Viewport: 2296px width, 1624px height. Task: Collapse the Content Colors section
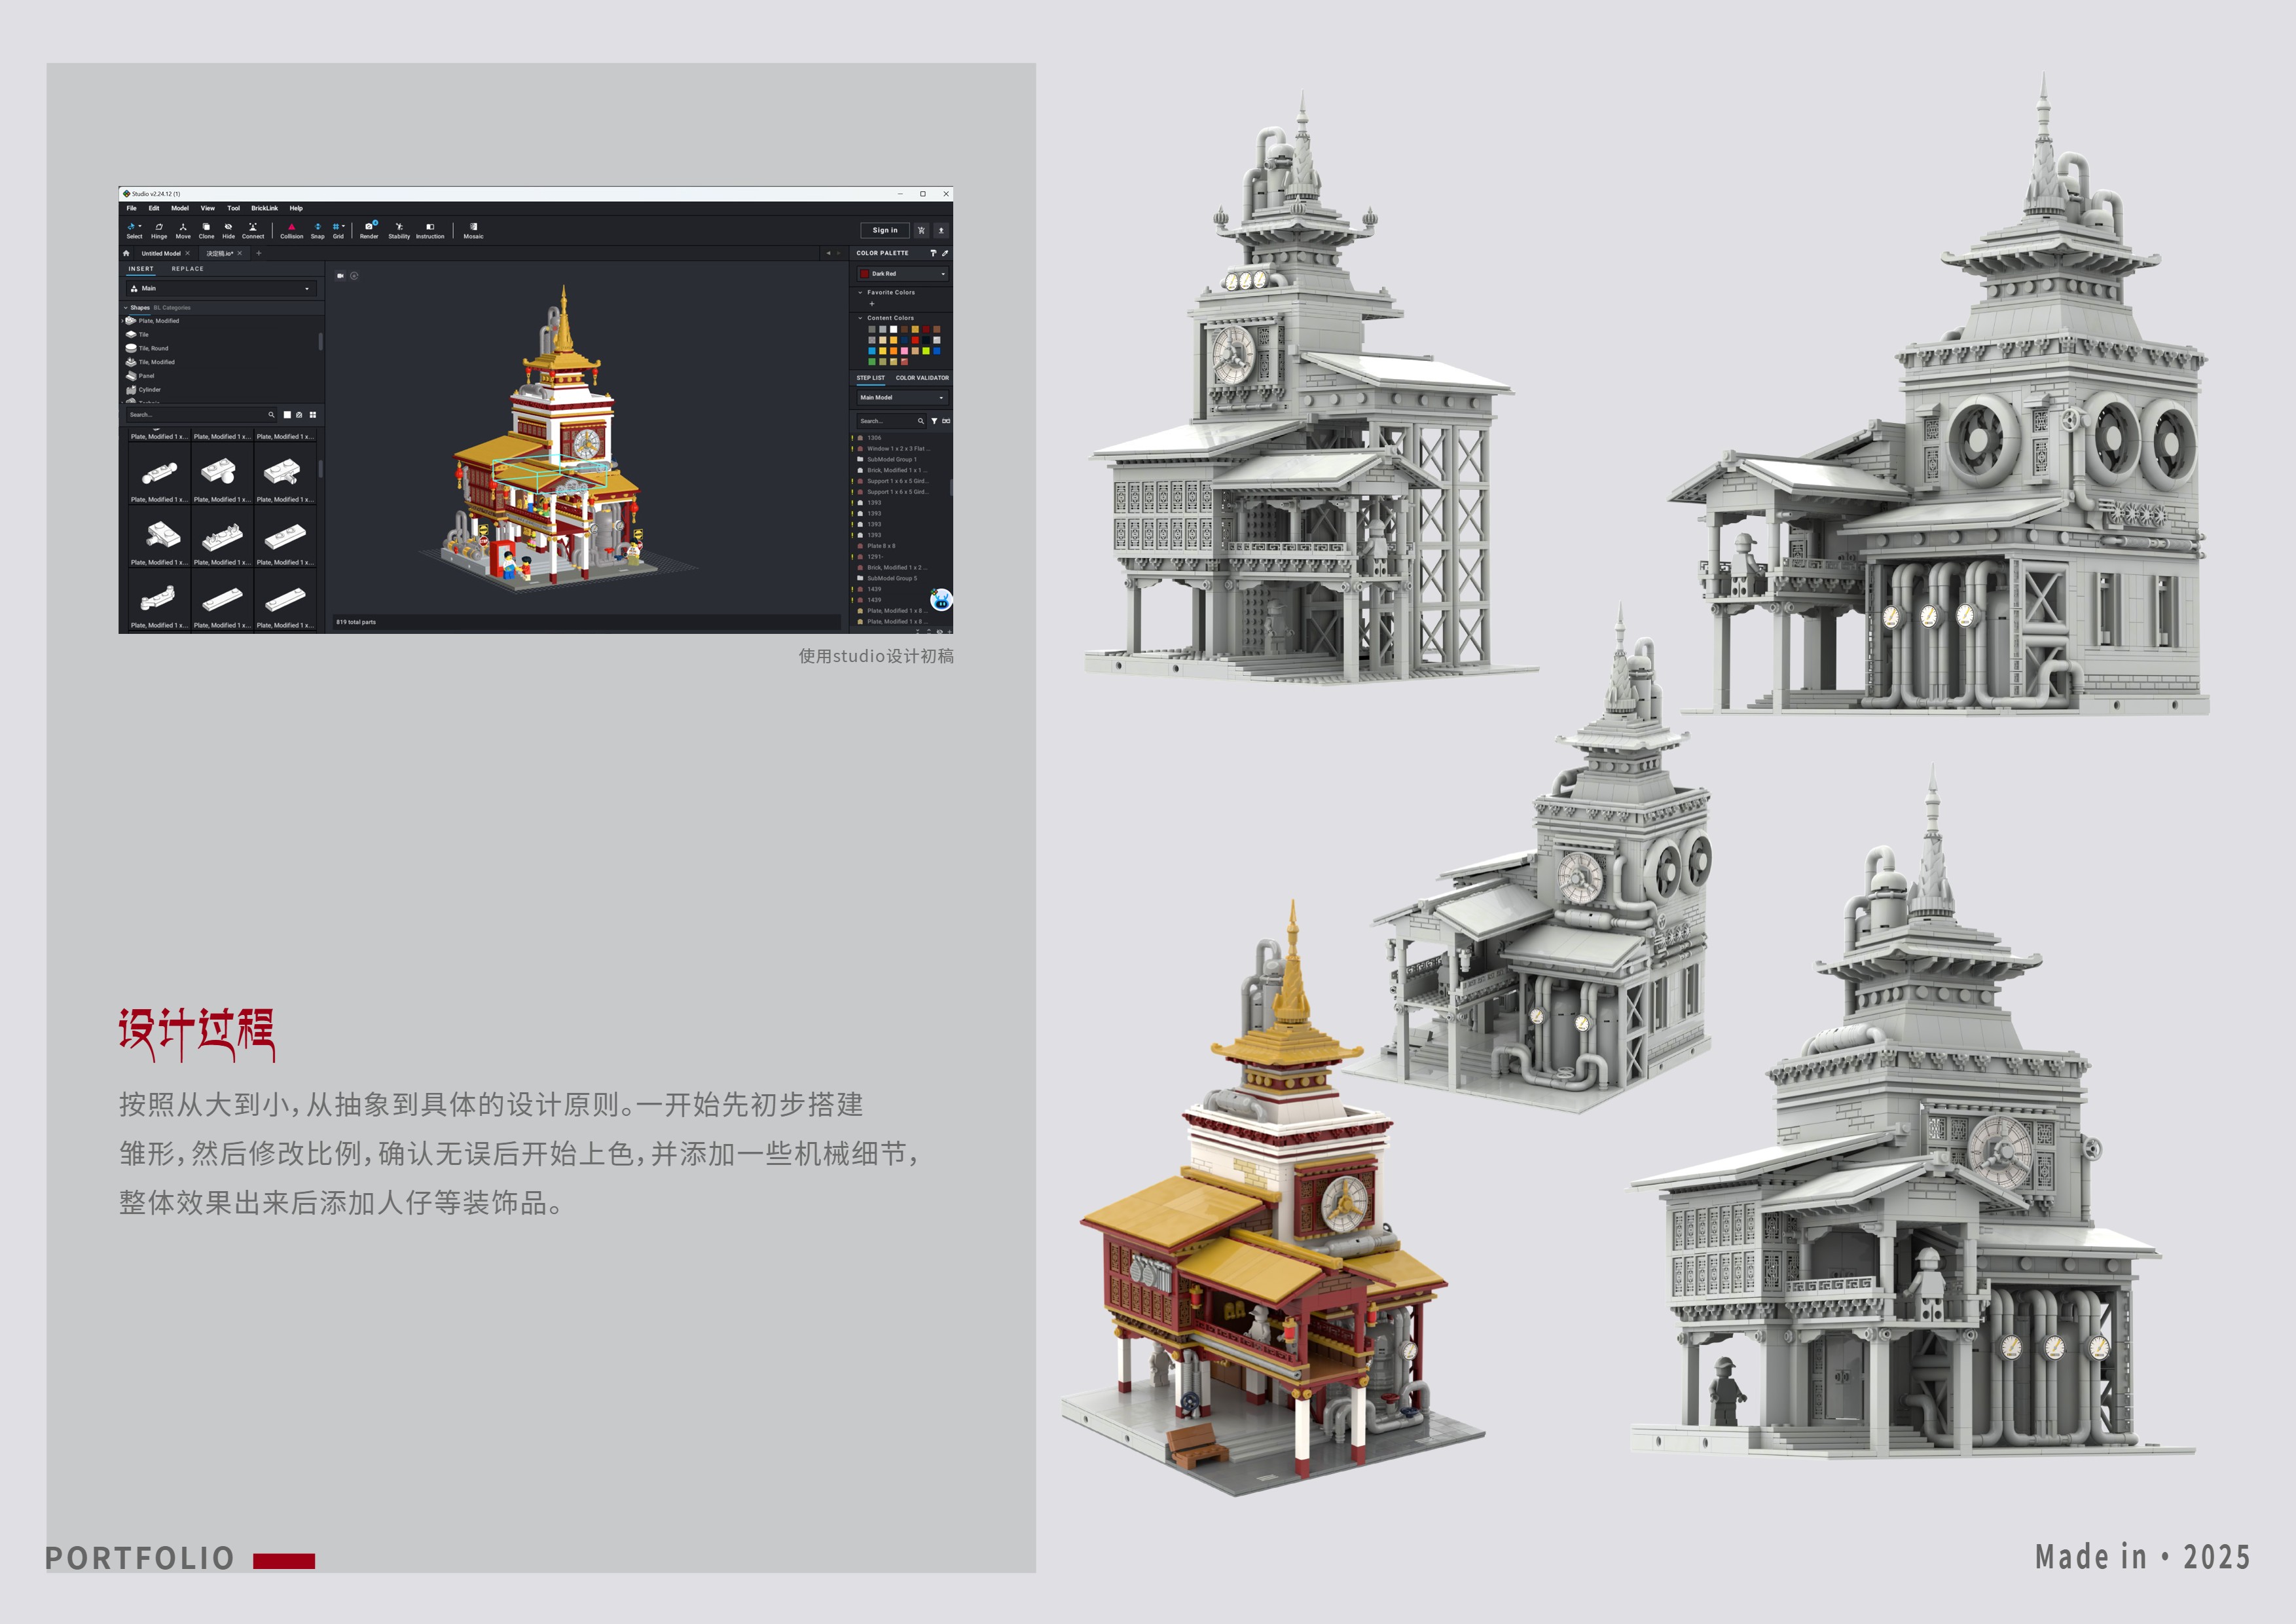pyautogui.click(x=860, y=318)
